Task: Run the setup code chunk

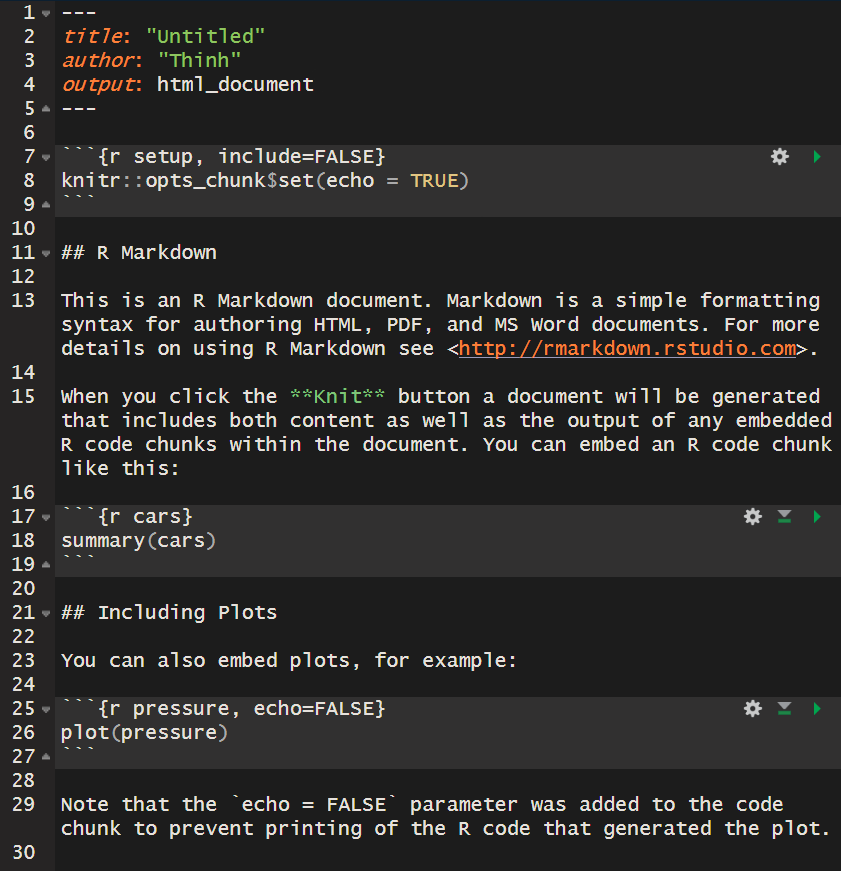Action: pos(817,156)
